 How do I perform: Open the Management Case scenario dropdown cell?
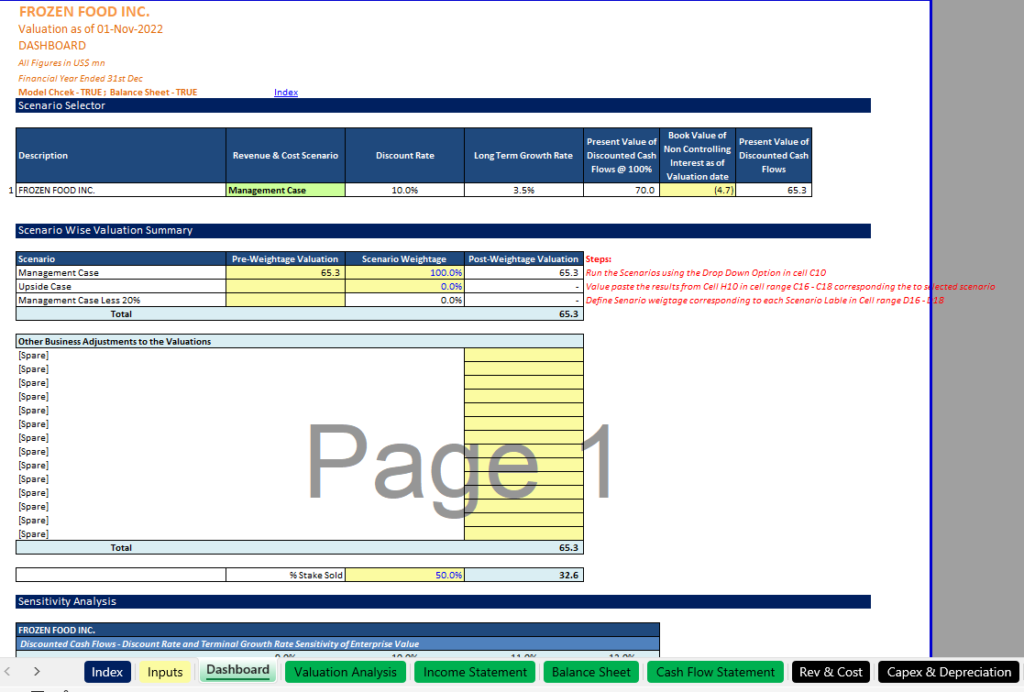click(285, 190)
